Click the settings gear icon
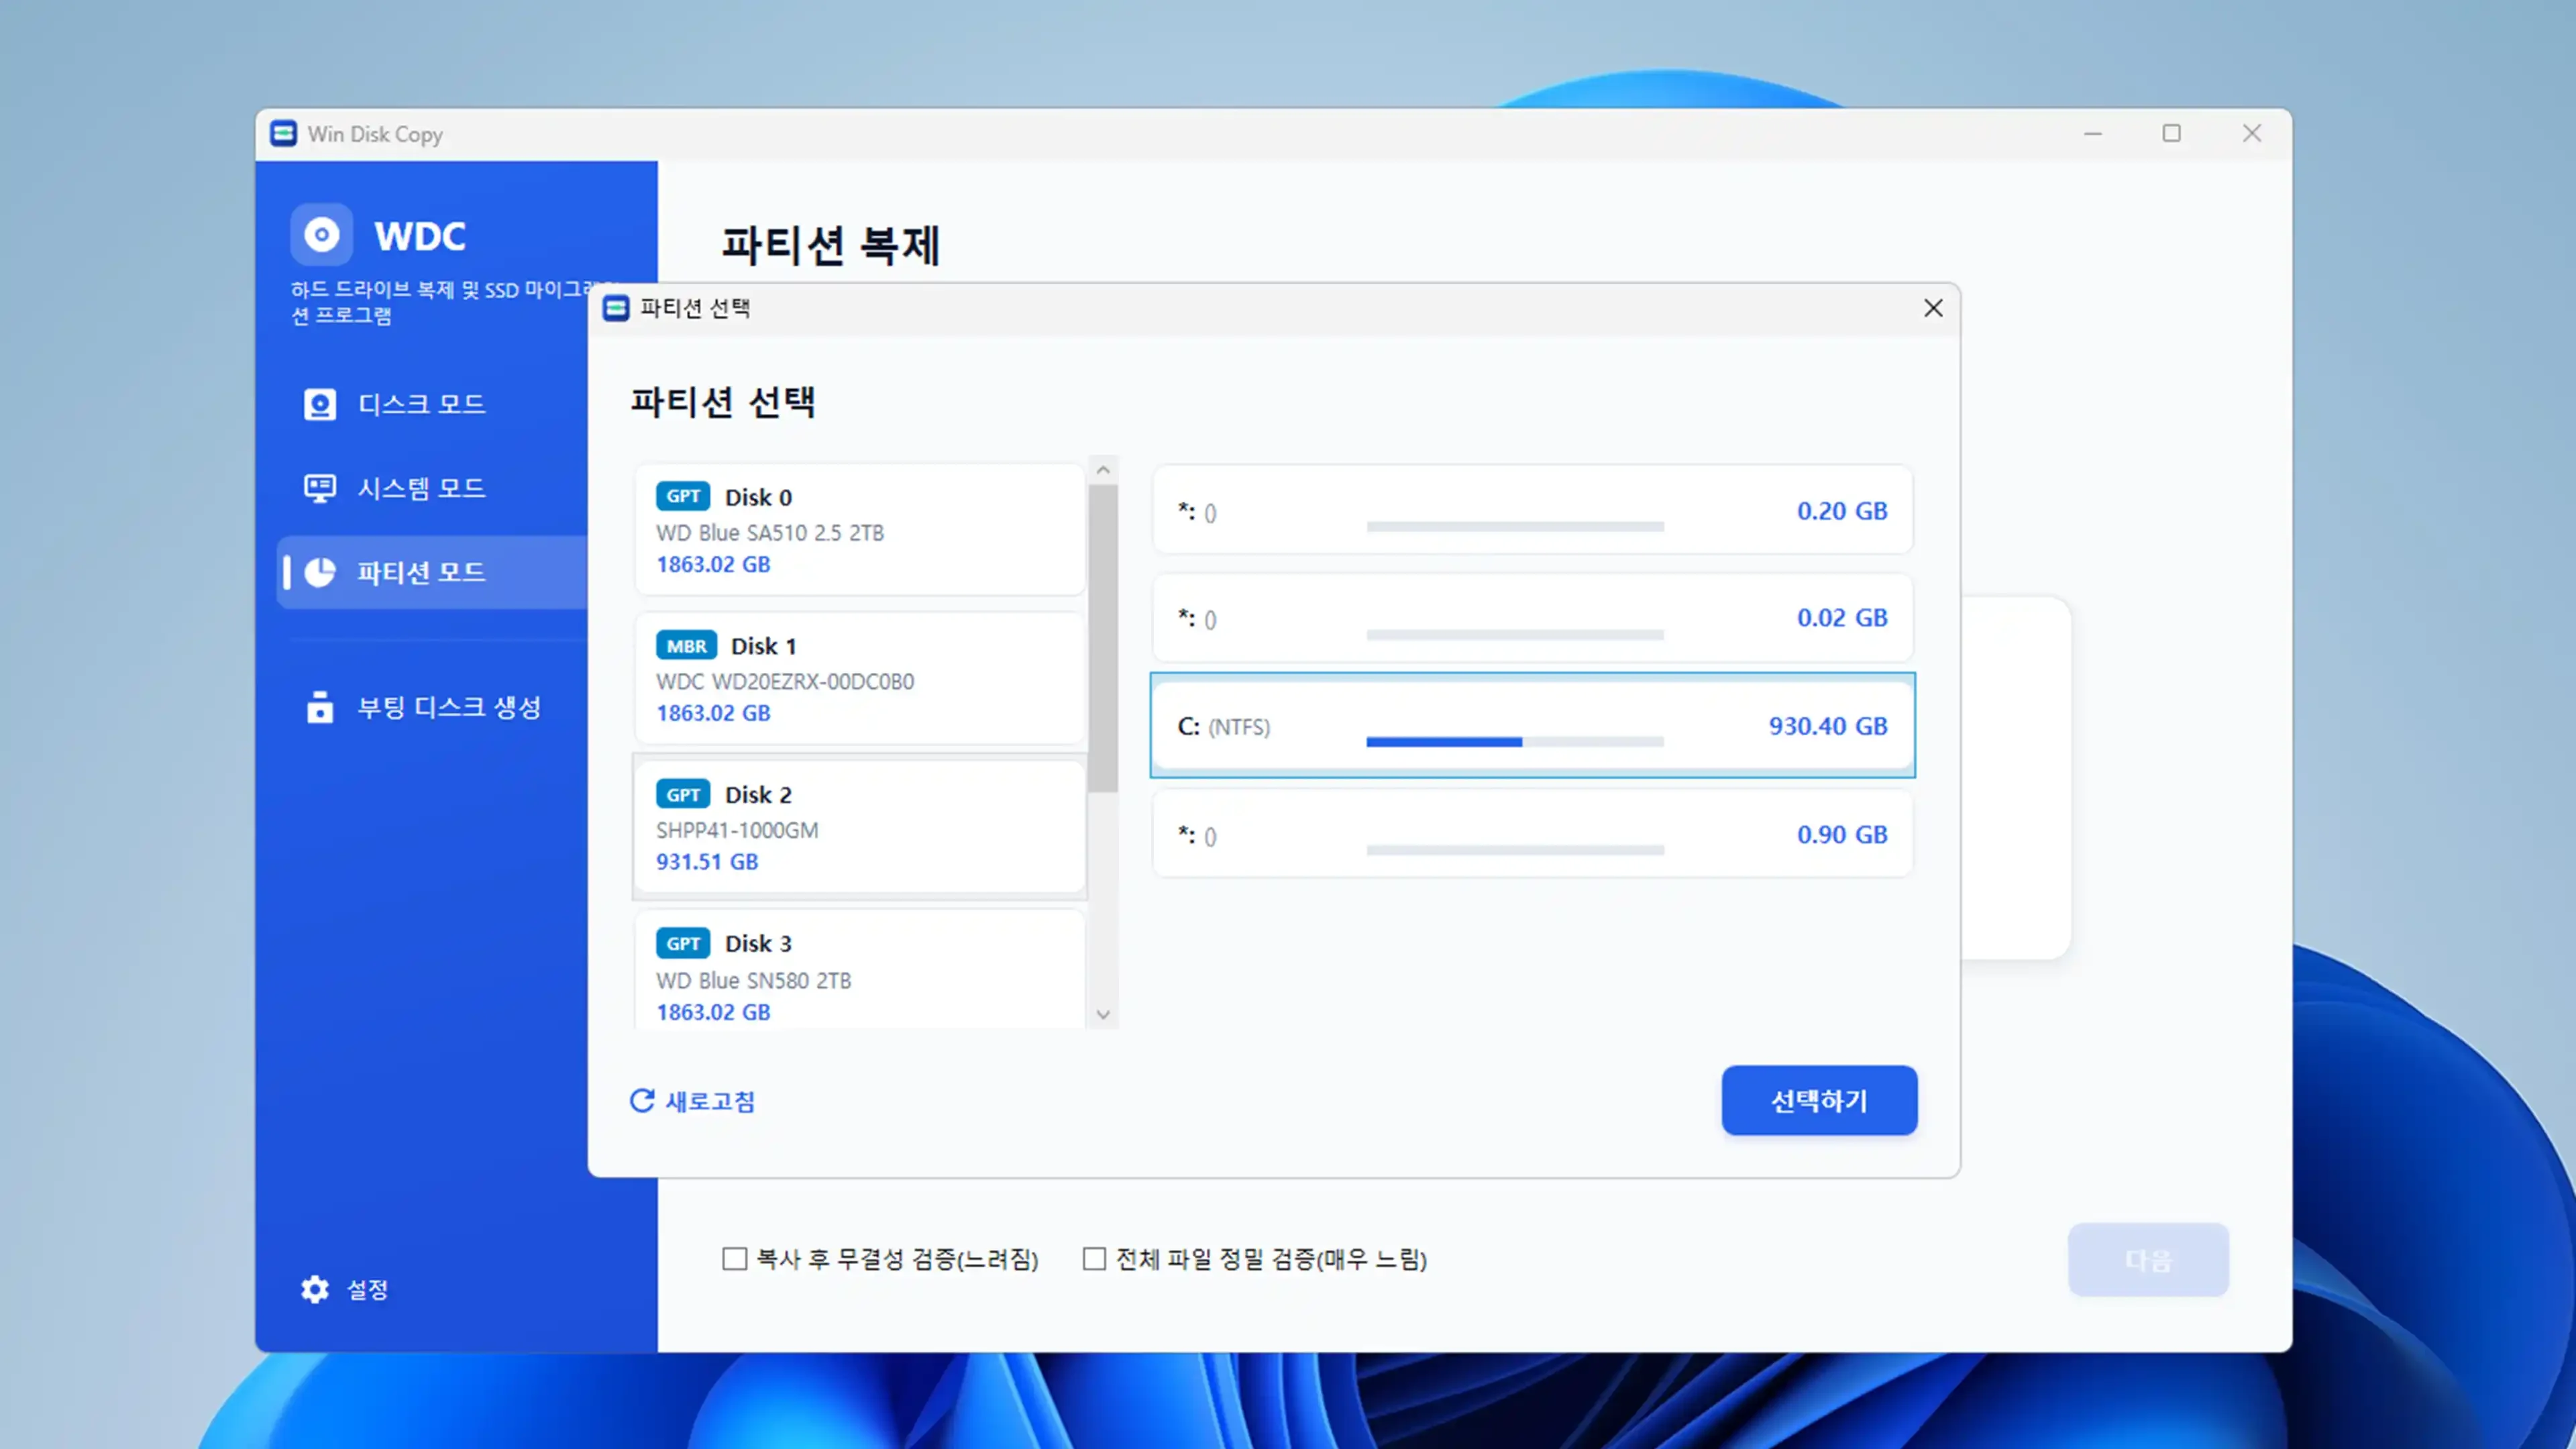Viewport: 2576px width, 1449px height. click(x=315, y=1289)
